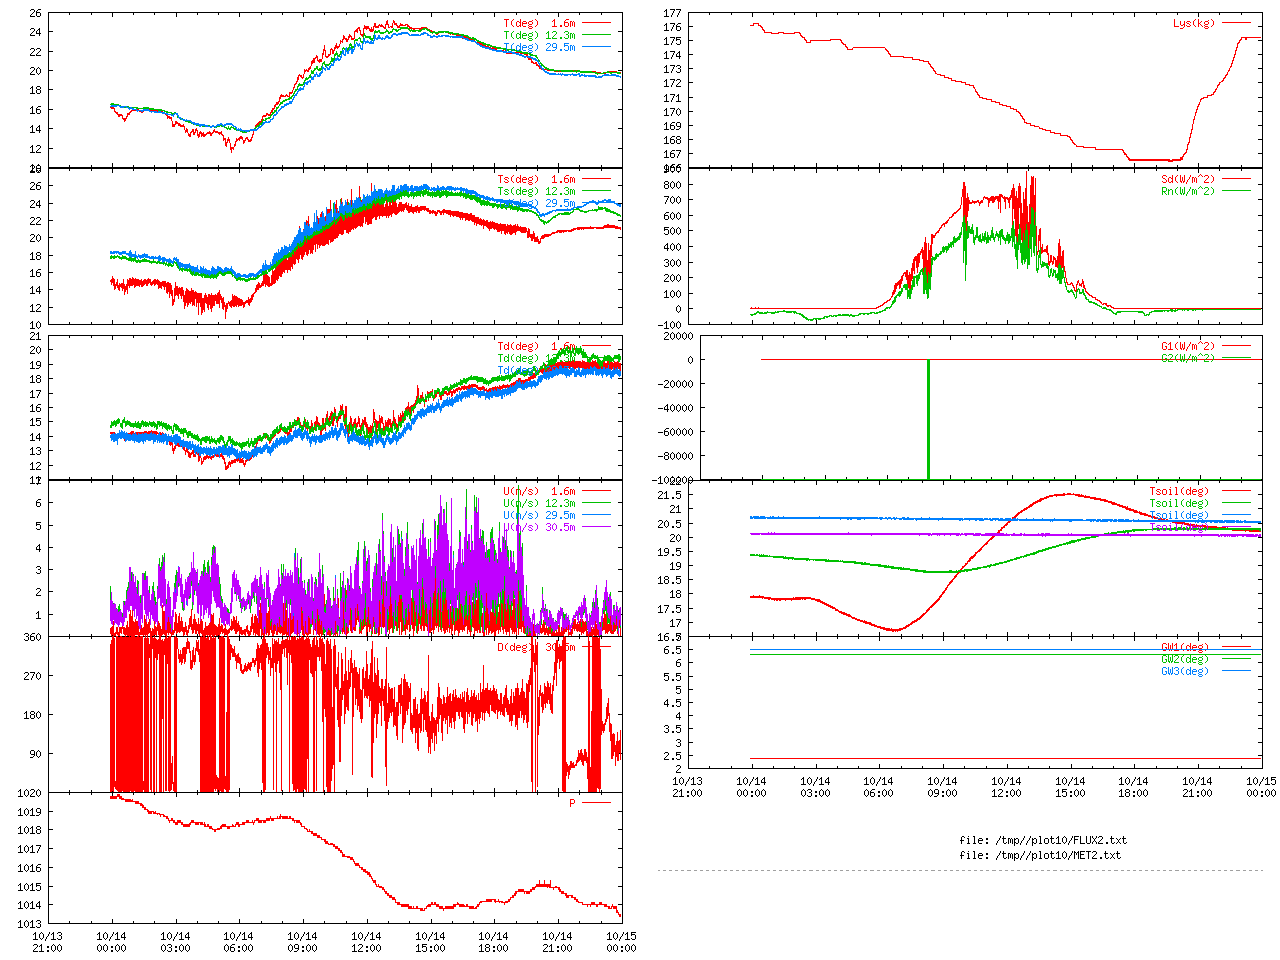Click the 21.5 soil temperature axis value
Screen dimensions: 1280x960
coord(670,495)
